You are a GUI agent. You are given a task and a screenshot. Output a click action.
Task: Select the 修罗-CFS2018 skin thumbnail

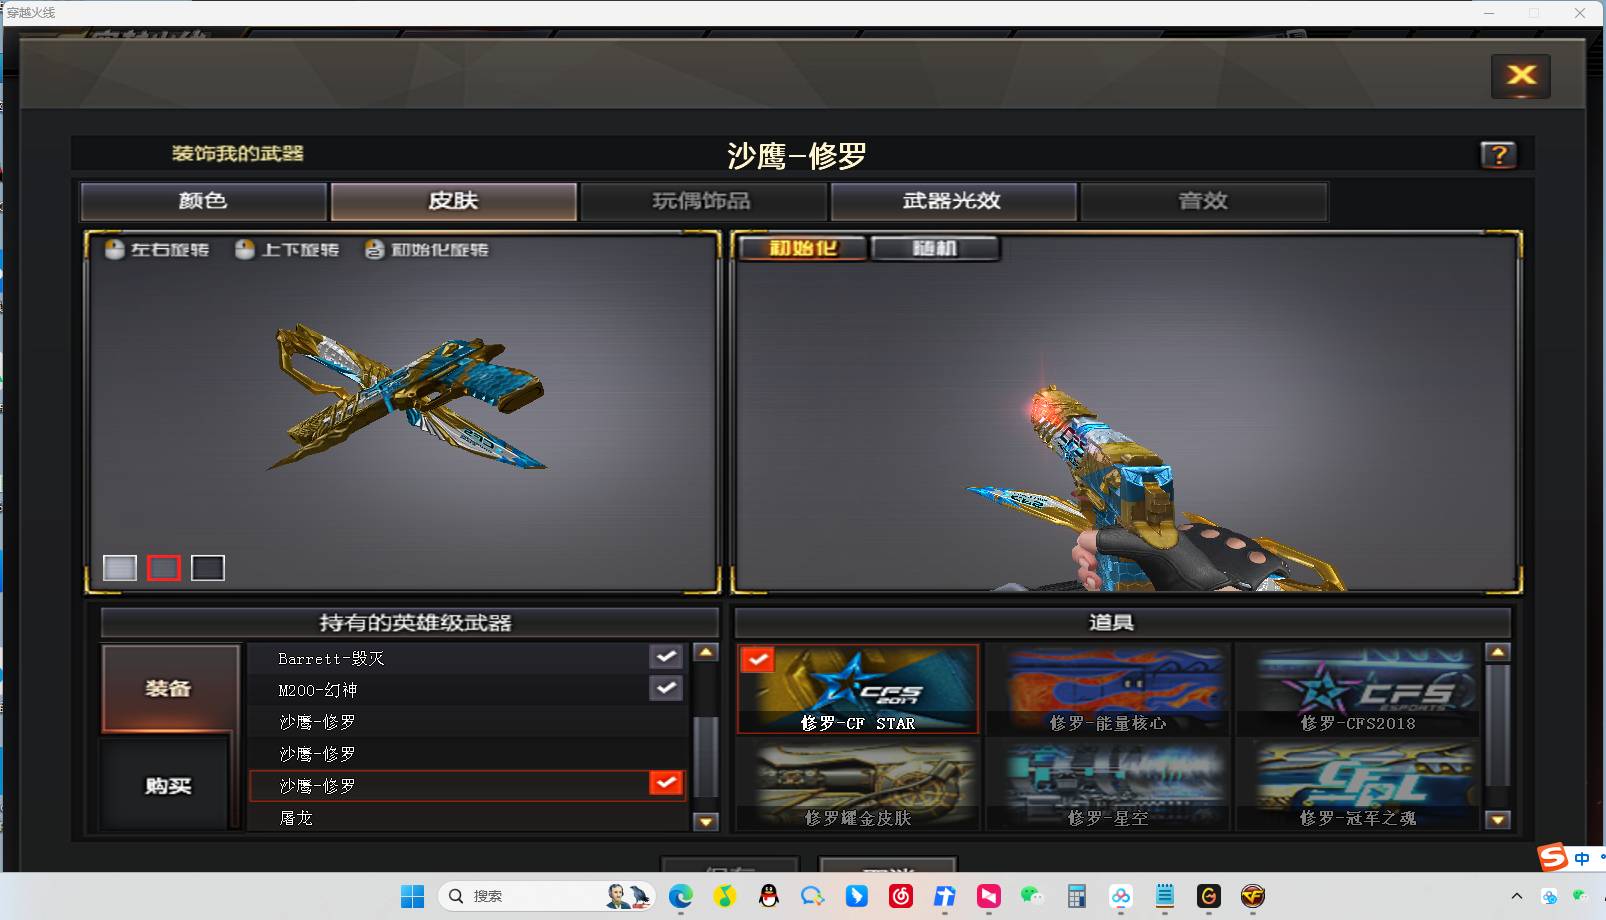point(1358,689)
